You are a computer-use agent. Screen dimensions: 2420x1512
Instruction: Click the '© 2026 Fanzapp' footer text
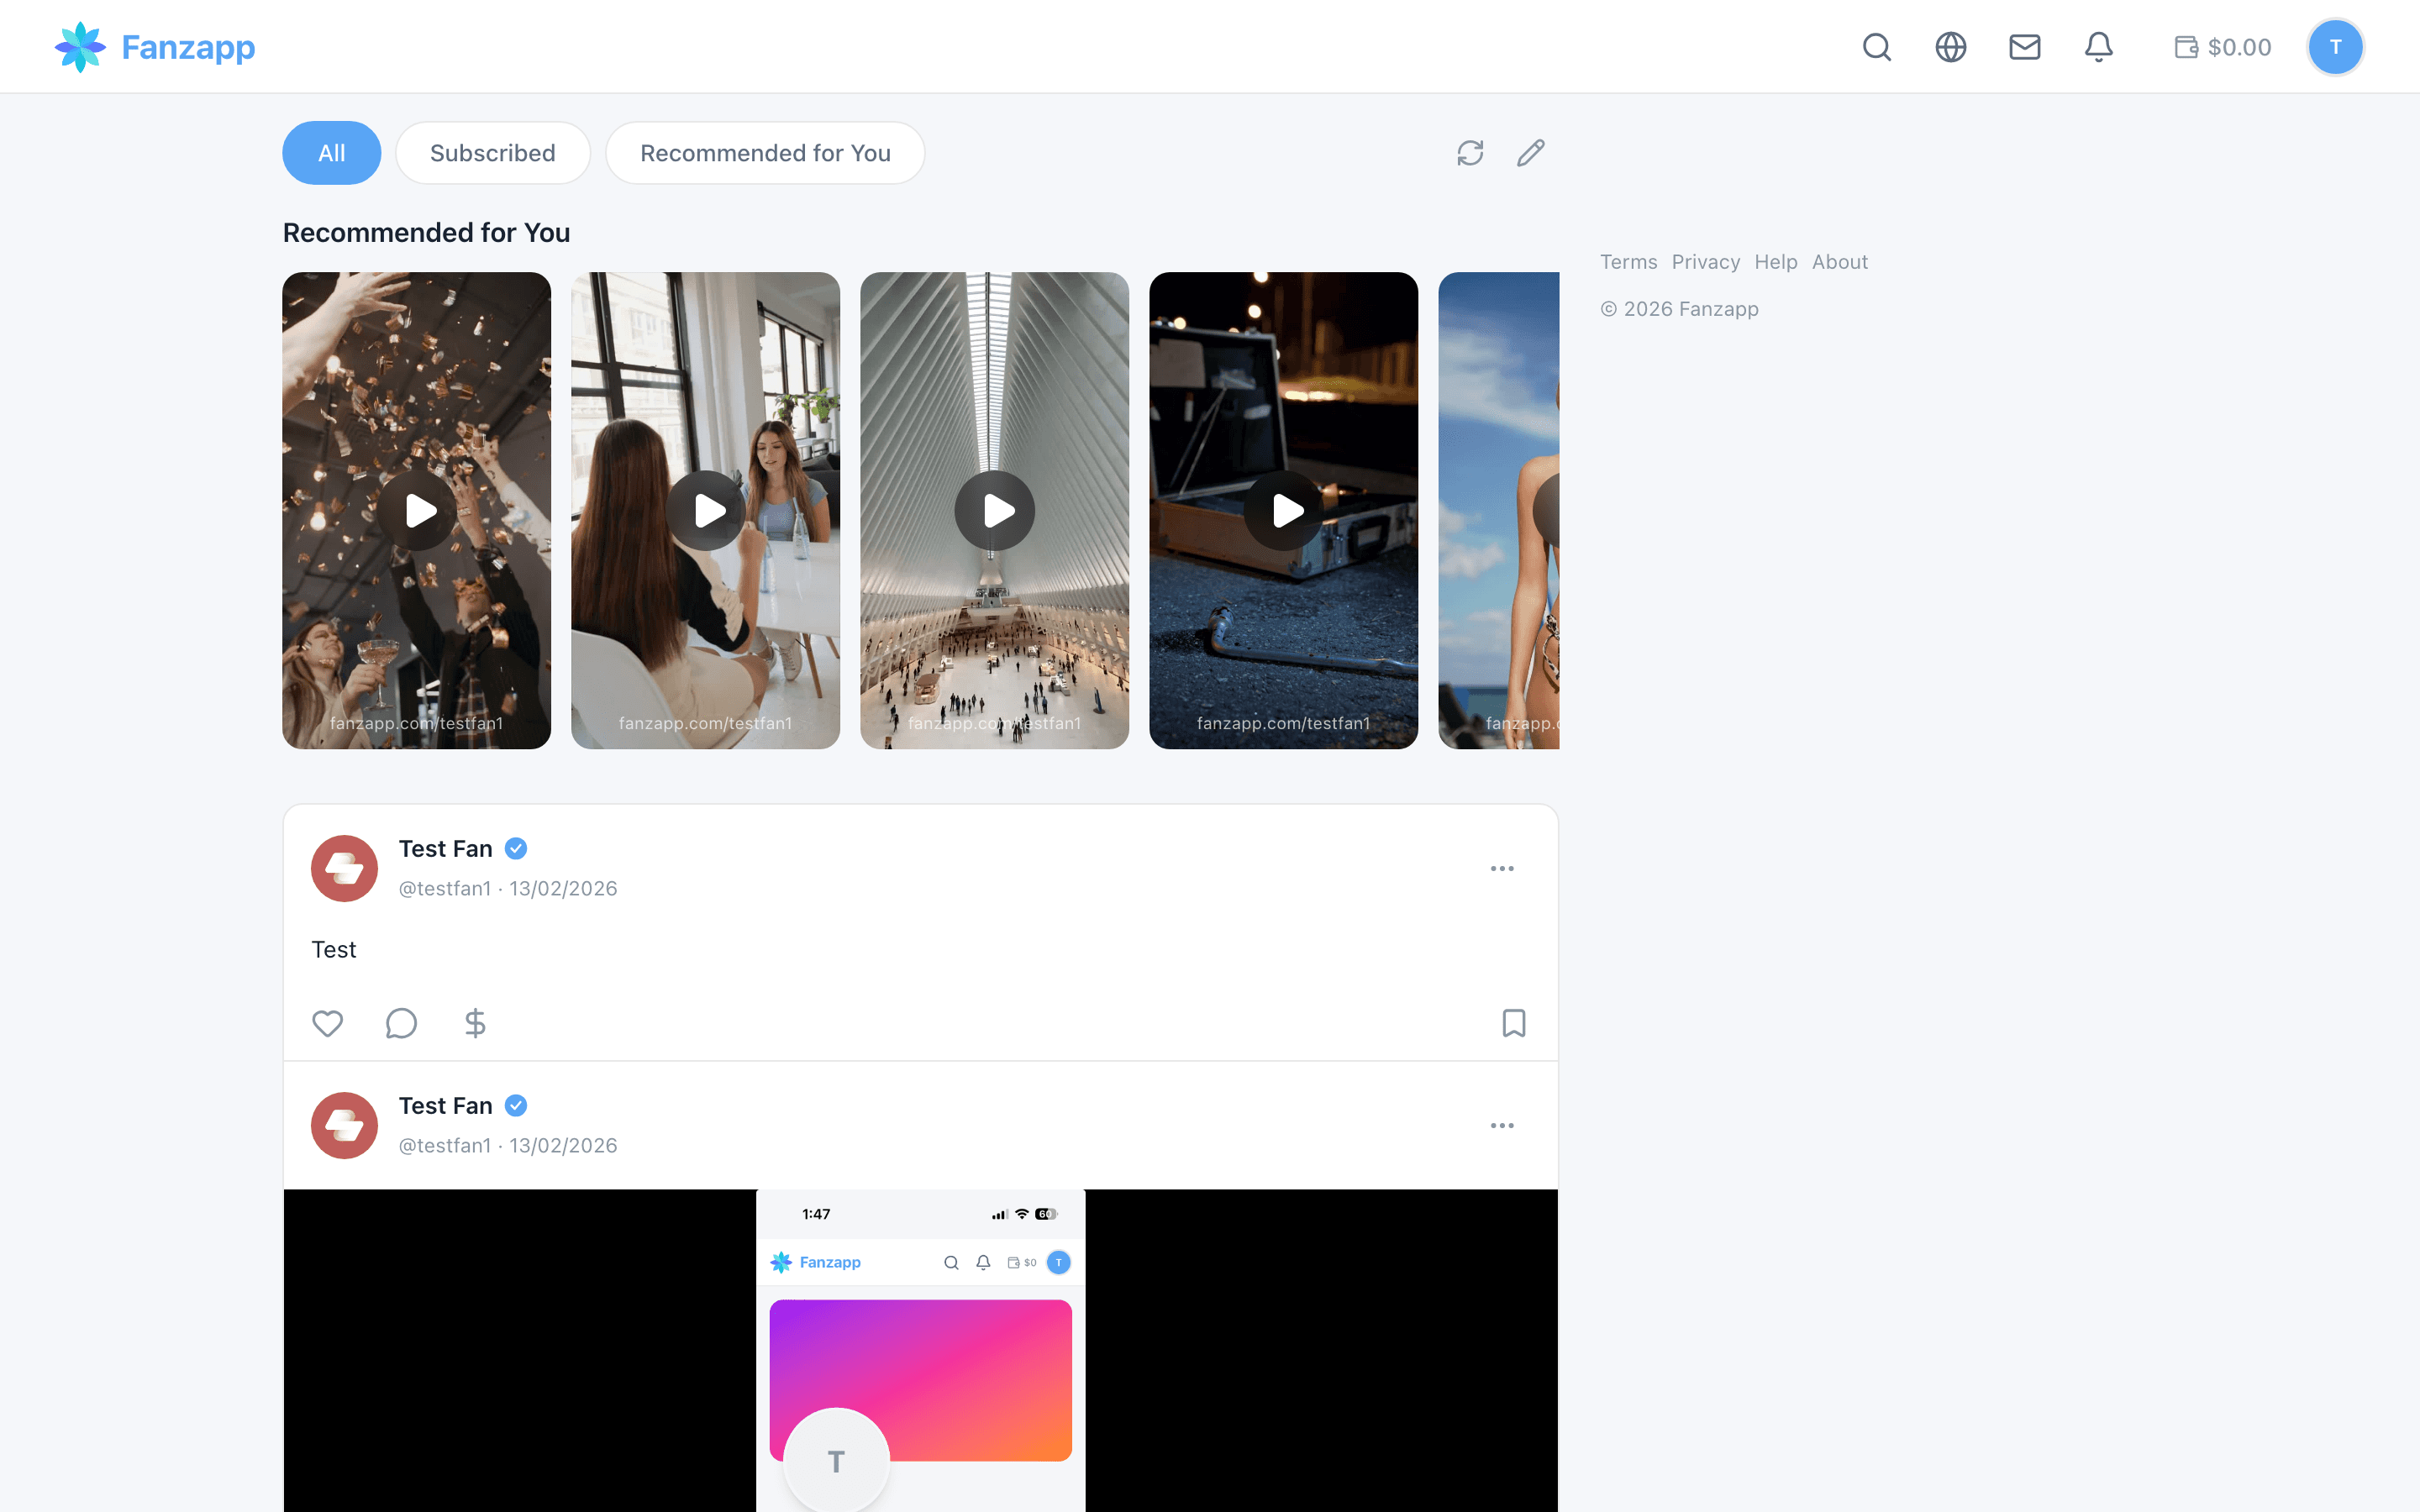(x=1680, y=309)
